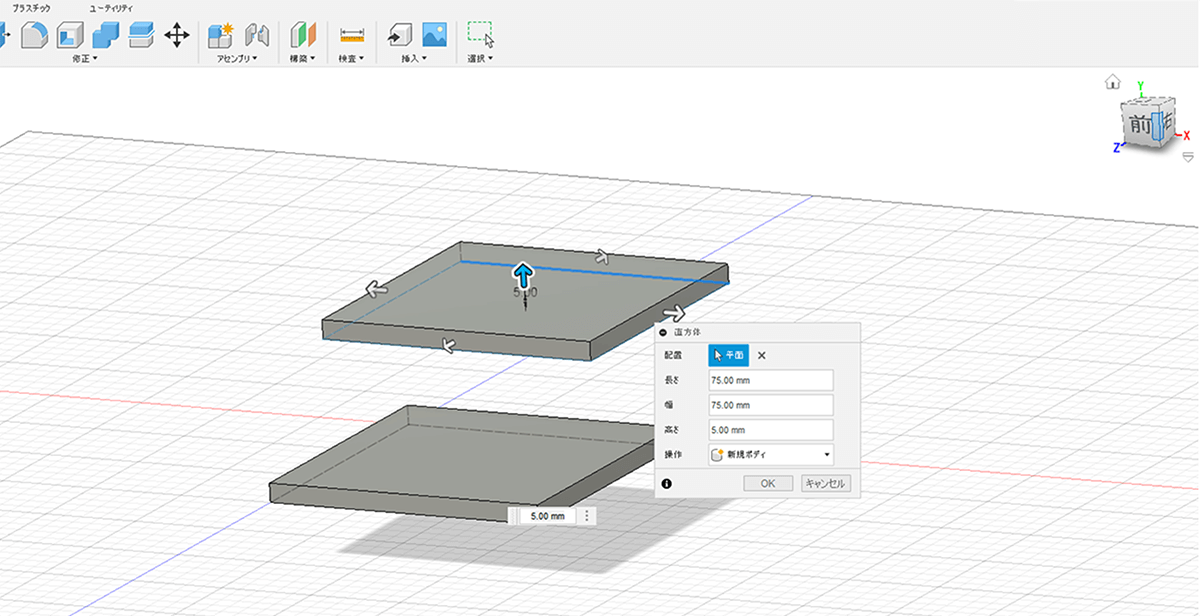This screenshot has width=1200, height=616.
Task: Click the Offset Plane construct icon
Action: pos(302,36)
